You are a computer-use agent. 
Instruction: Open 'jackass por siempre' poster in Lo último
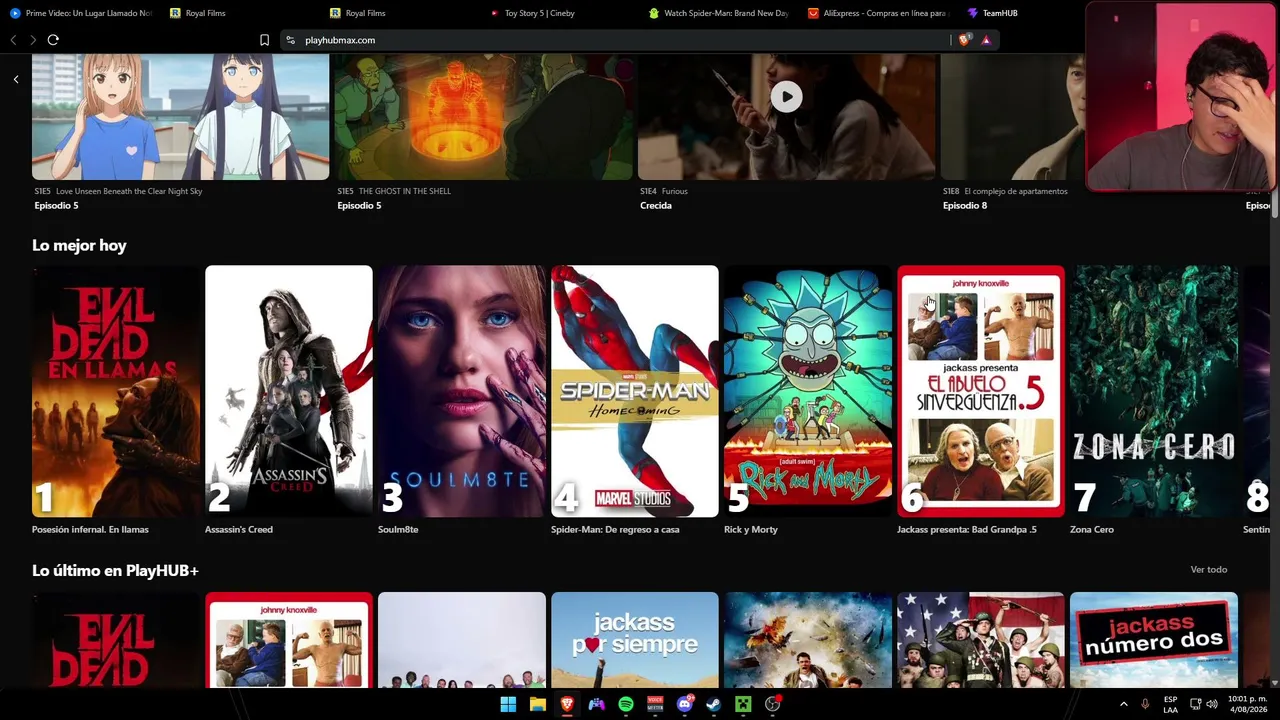(x=634, y=640)
